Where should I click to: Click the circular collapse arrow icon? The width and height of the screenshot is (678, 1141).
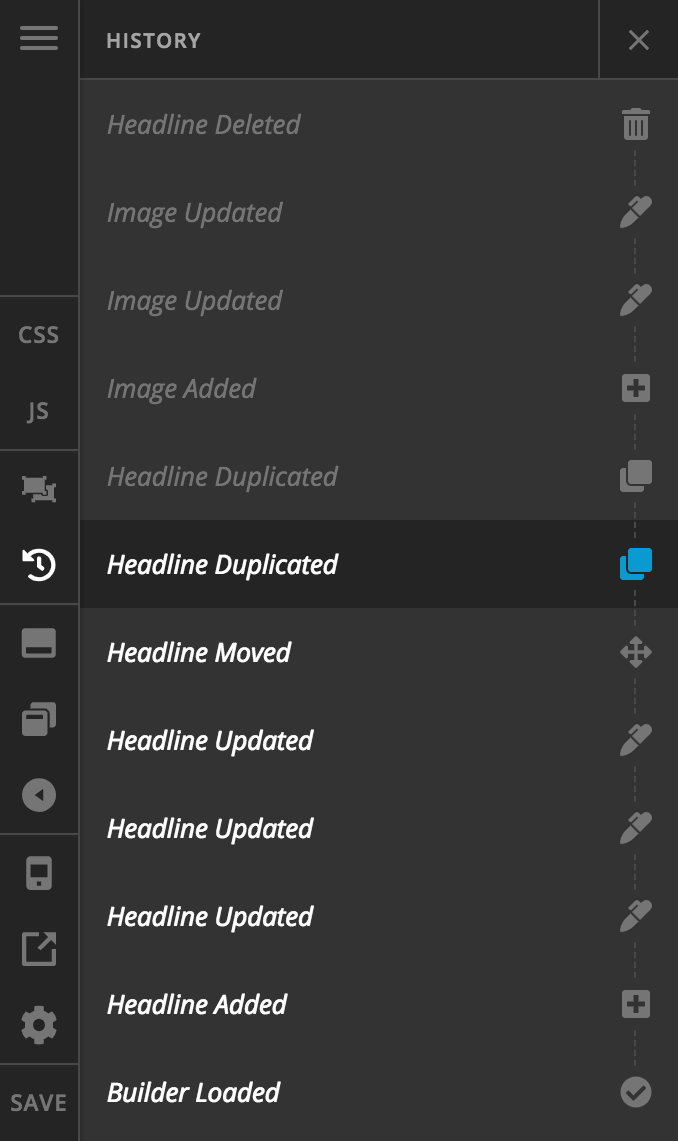38,796
